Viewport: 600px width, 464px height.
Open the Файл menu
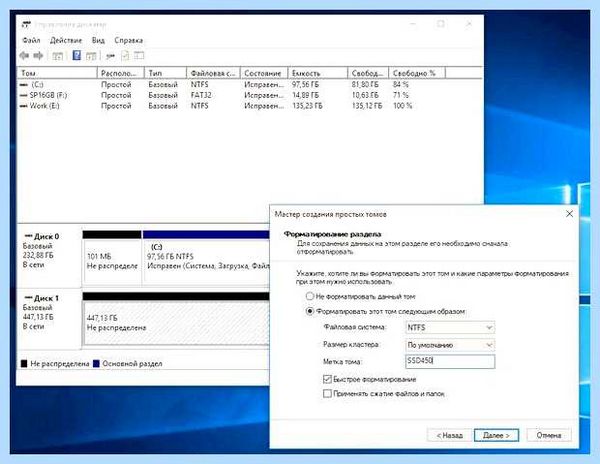click(31, 40)
